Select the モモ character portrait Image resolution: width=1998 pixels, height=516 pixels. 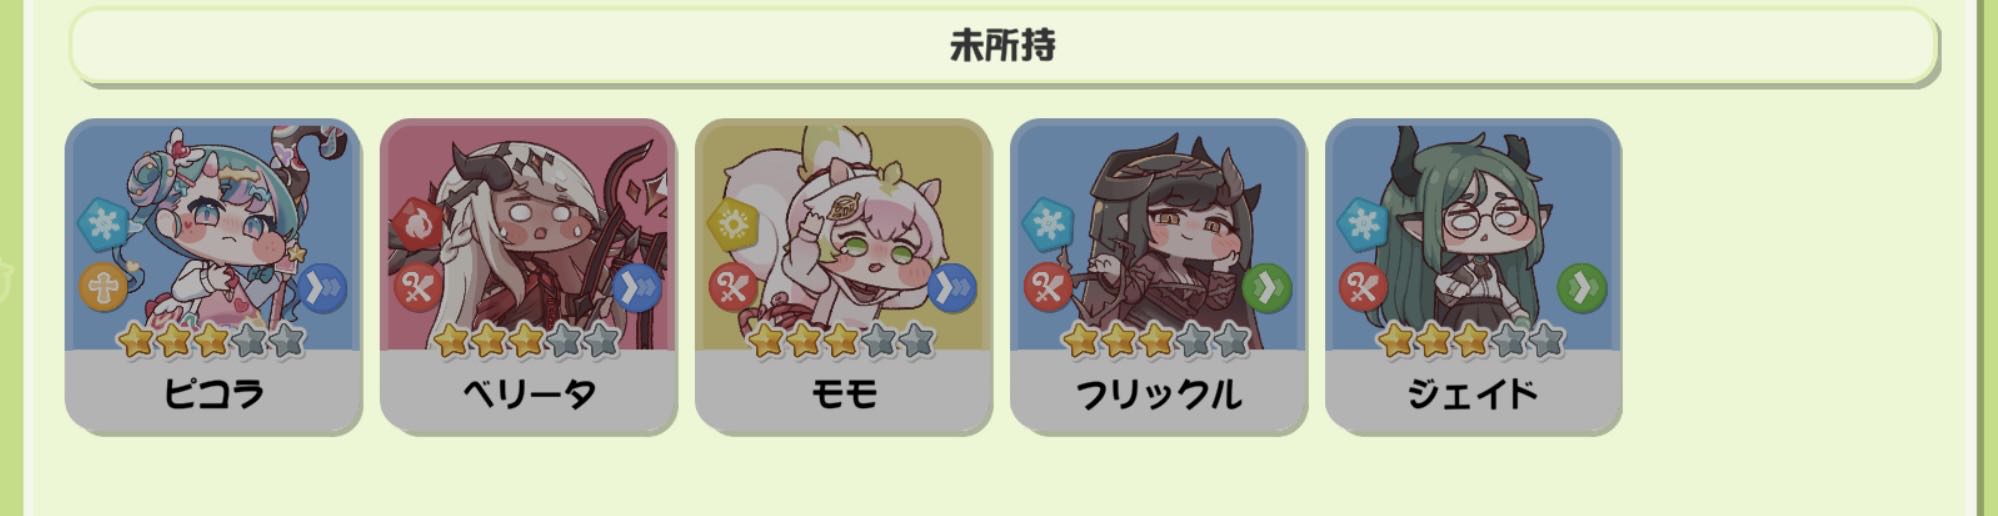coord(843,235)
